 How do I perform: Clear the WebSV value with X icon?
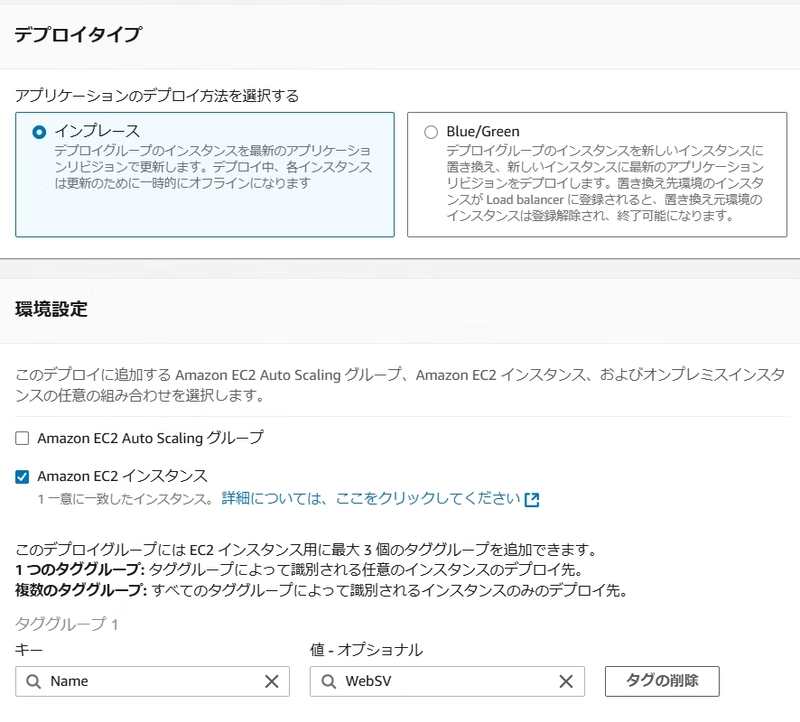pyautogui.click(x=566, y=681)
